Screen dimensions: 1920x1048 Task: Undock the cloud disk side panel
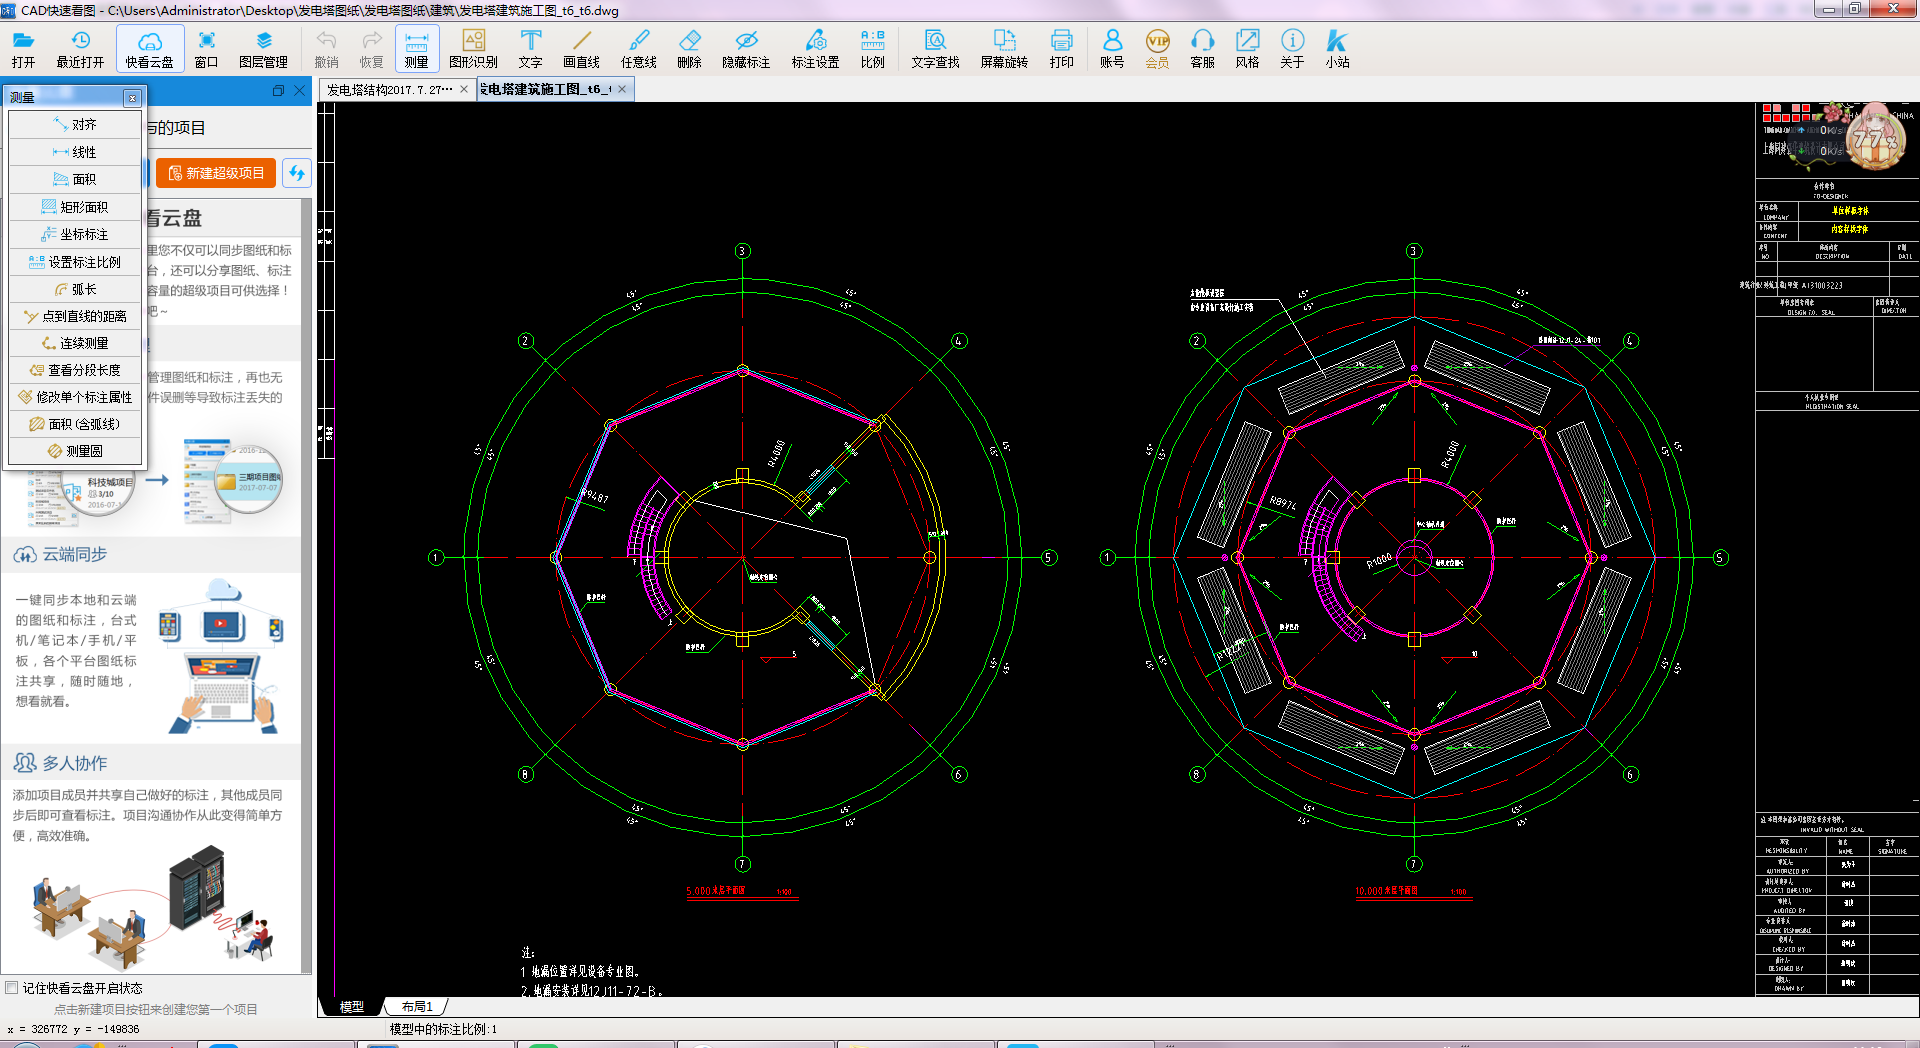(x=278, y=90)
